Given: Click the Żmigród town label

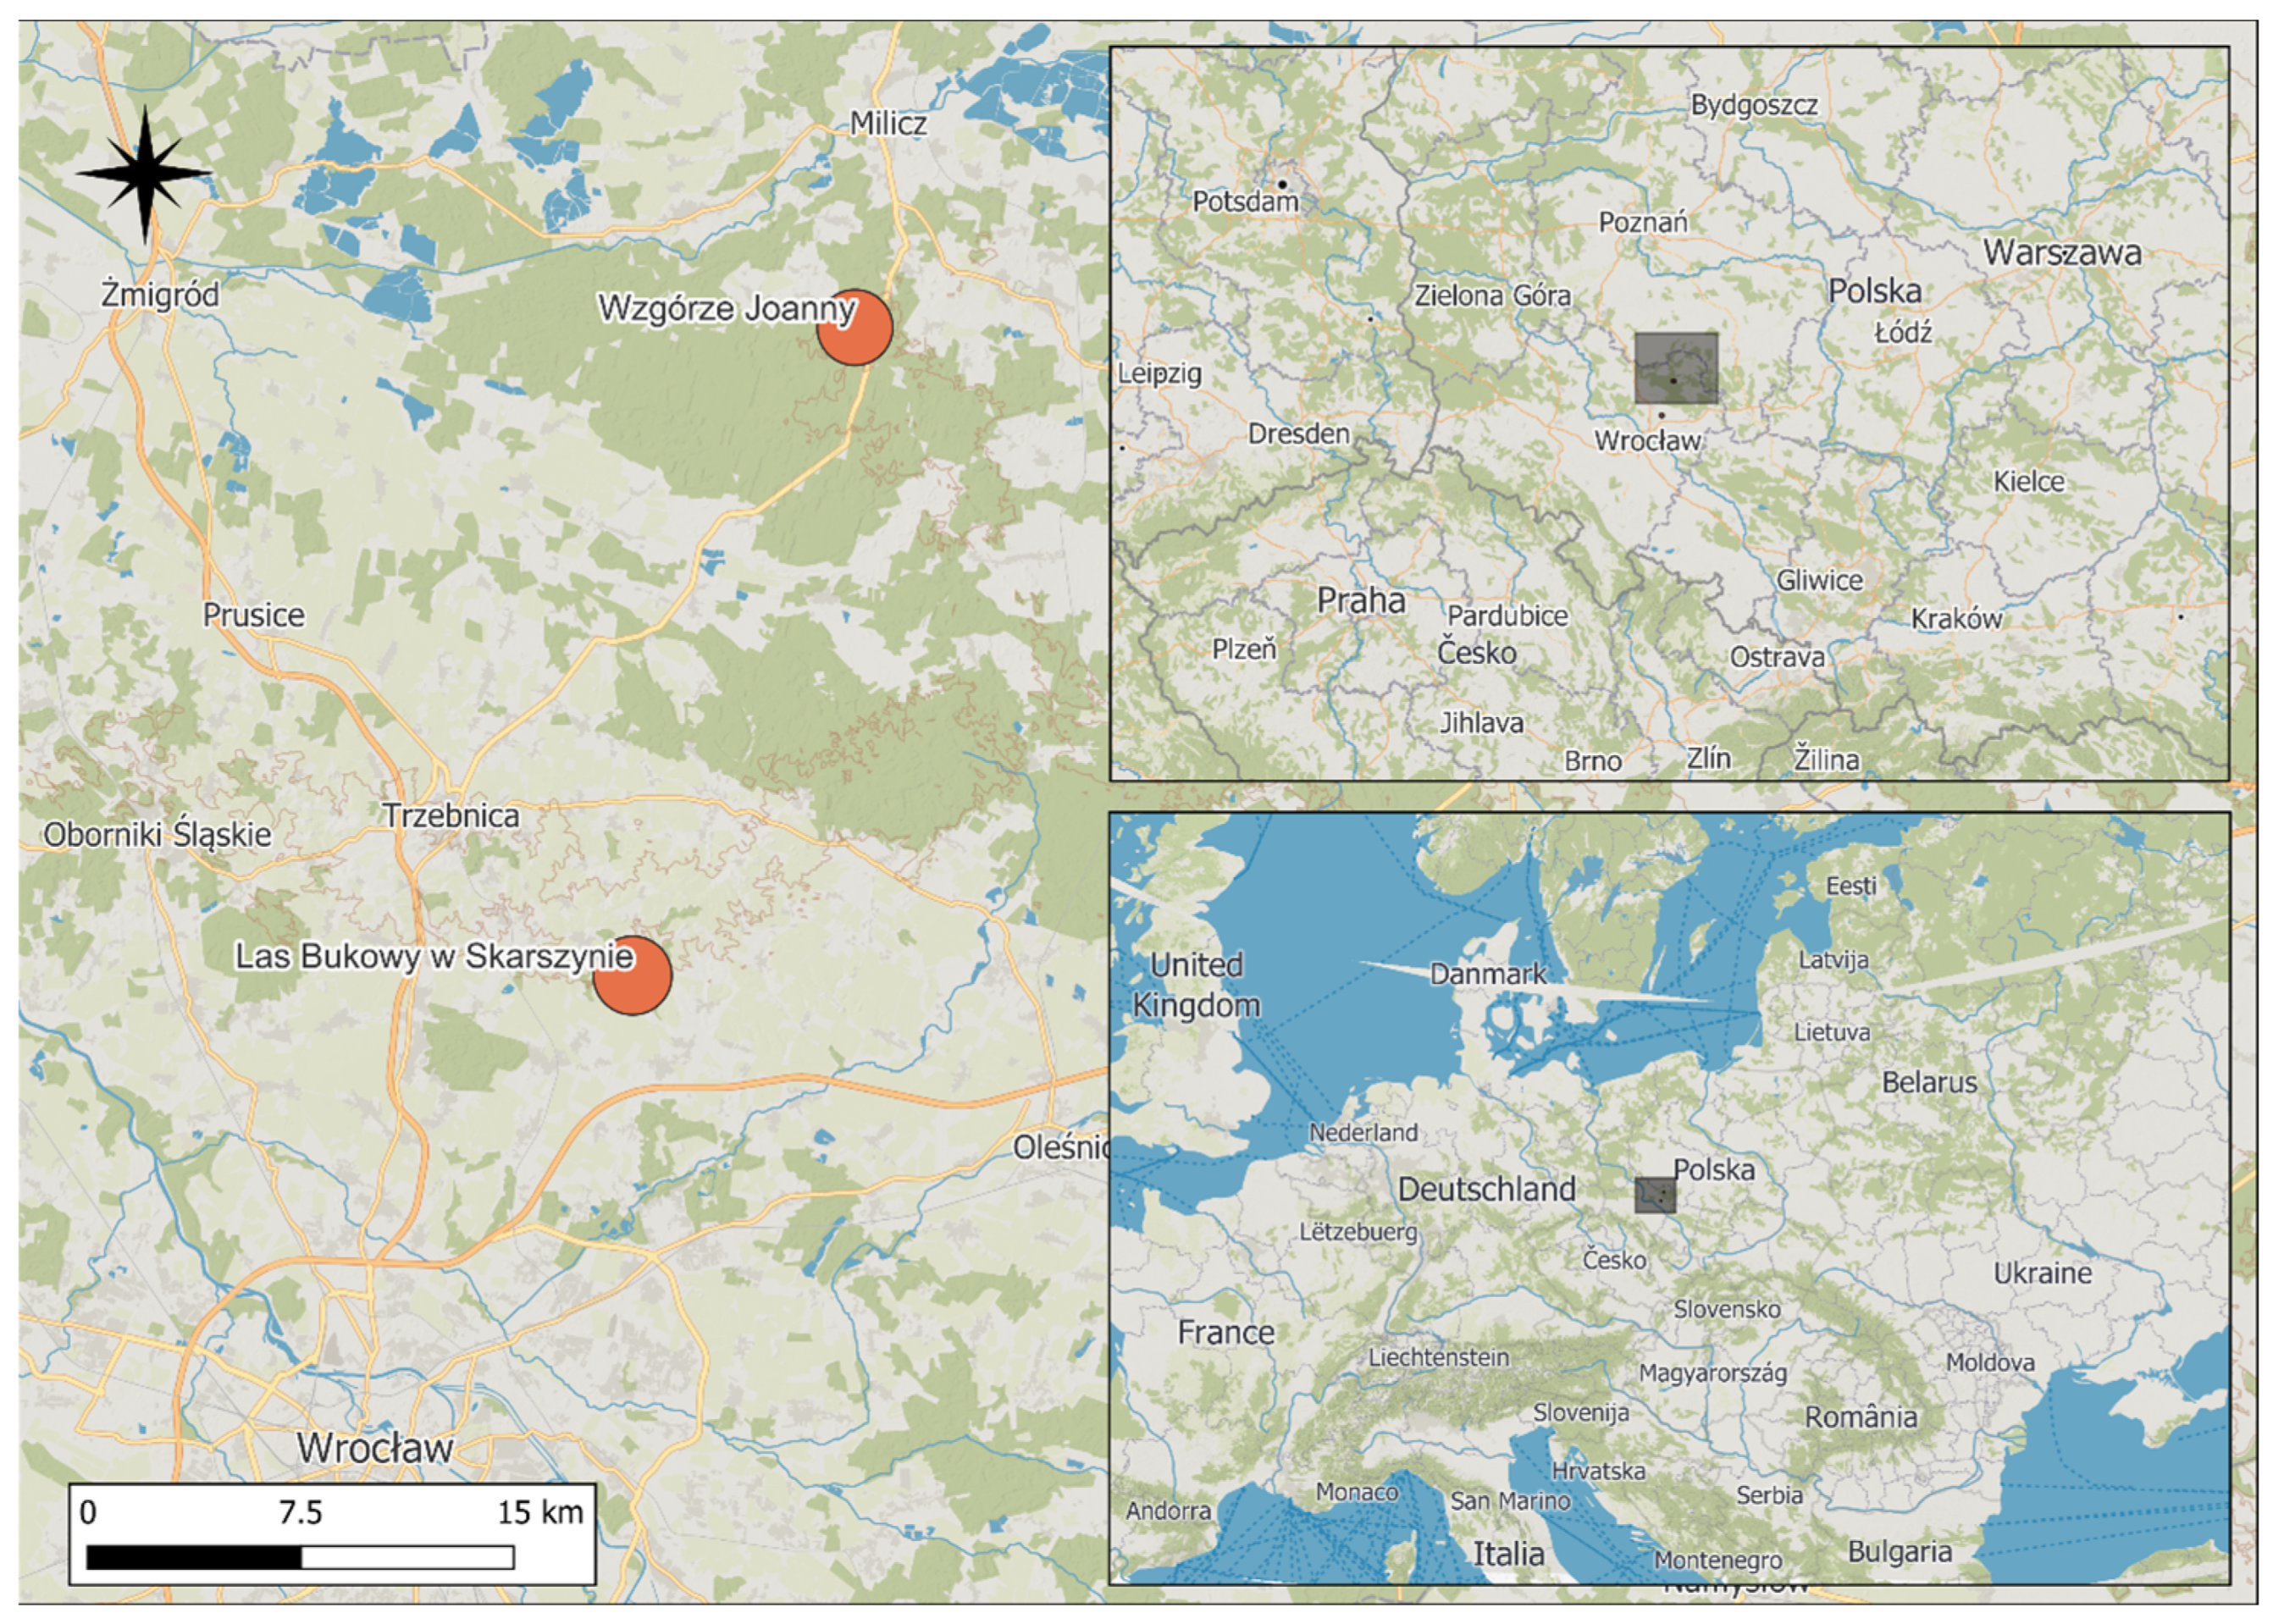Looking at the screenshot, I should (x=160, y=295).
